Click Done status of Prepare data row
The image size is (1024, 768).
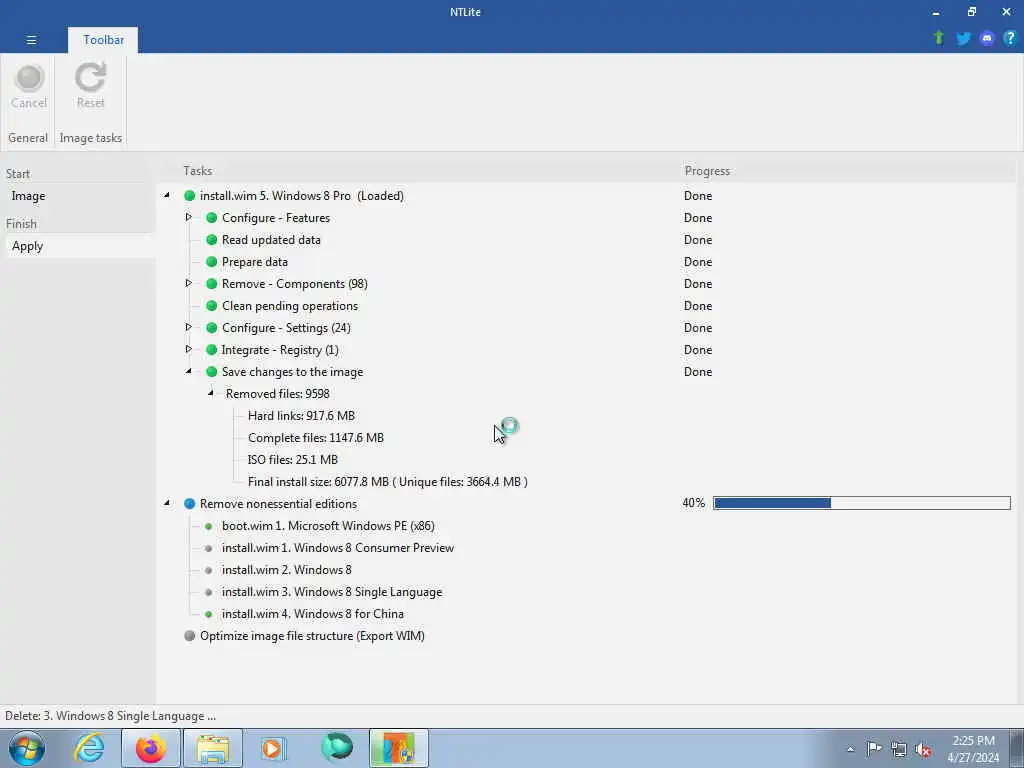pos(697,262)
